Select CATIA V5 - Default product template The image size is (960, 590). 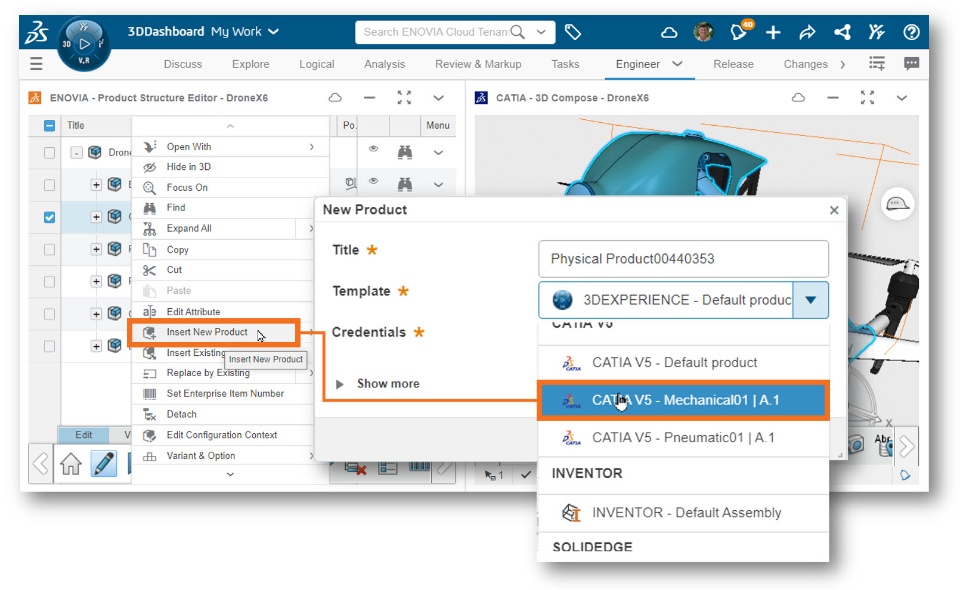point(683,363)
